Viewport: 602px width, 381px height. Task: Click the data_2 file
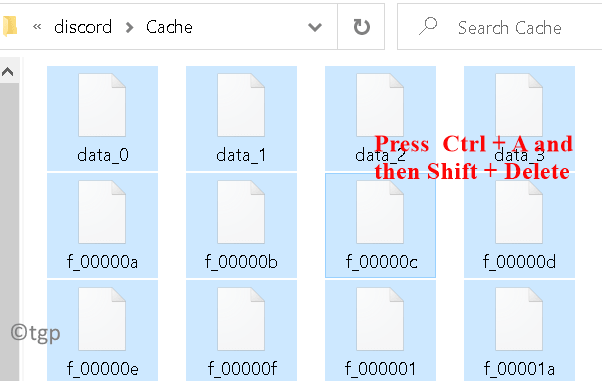(380, 118)
